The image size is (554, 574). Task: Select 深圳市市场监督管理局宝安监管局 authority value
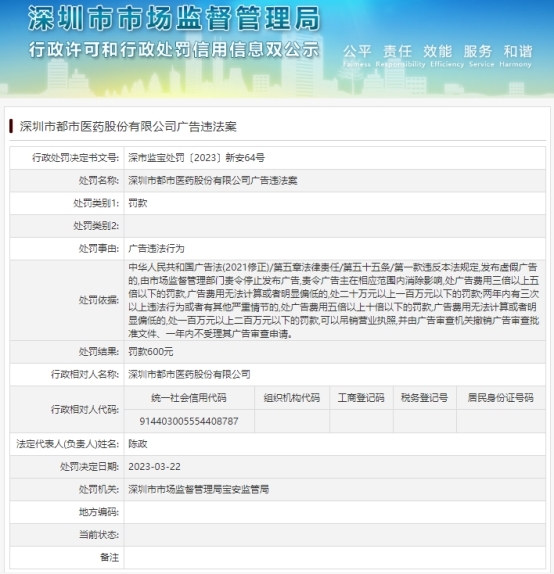(198, 489)
